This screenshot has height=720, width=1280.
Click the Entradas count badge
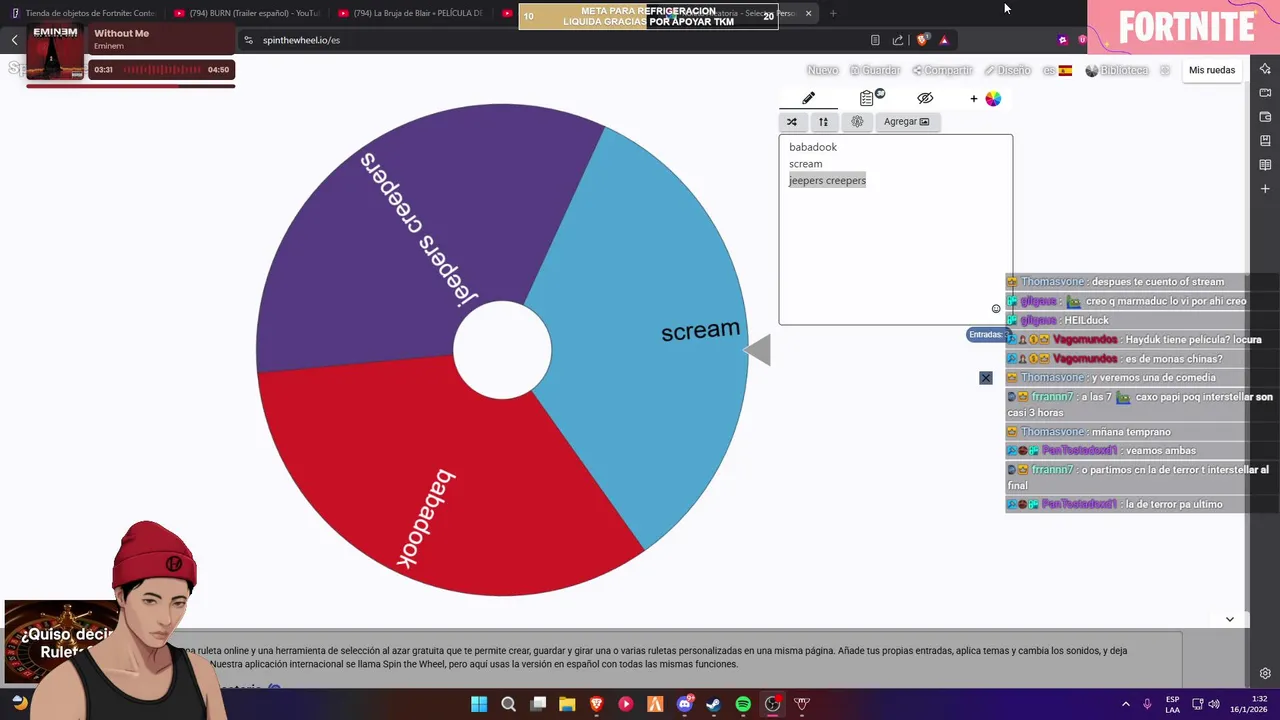click(986, 334)
